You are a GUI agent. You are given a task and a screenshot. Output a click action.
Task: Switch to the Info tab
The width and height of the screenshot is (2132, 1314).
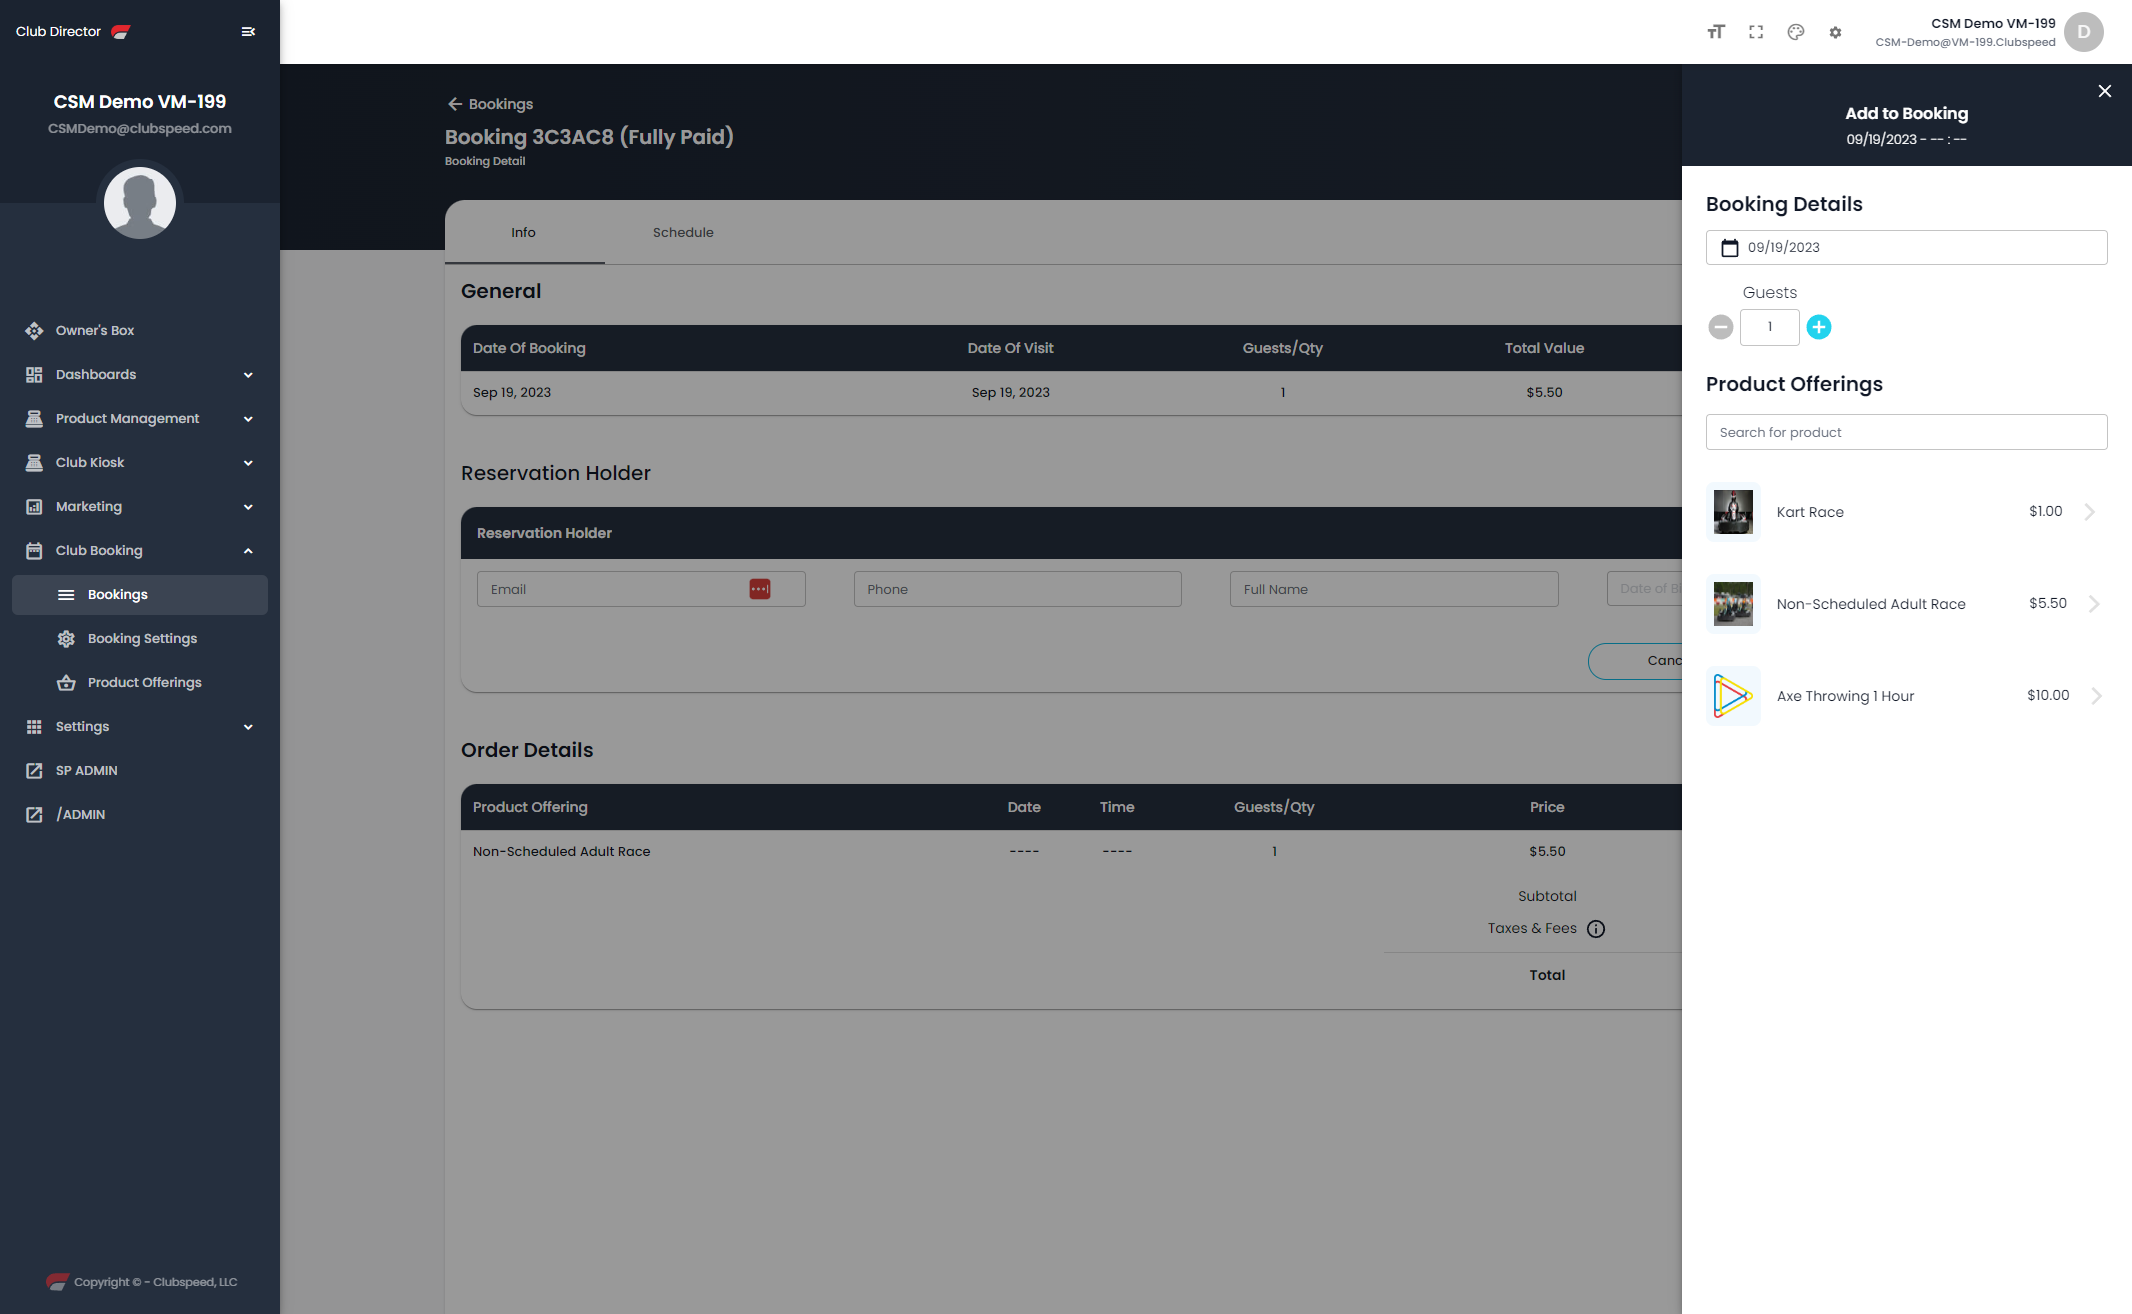(524, 232)
